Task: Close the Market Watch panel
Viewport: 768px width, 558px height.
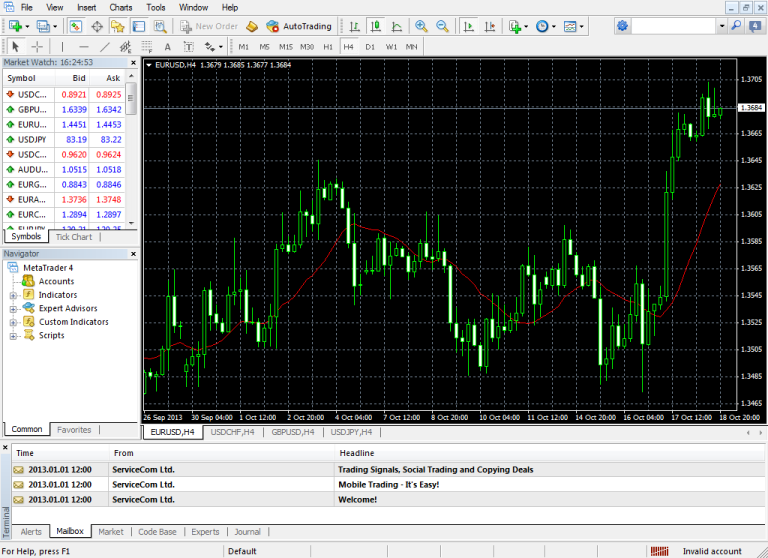Action: click(133, 63)
